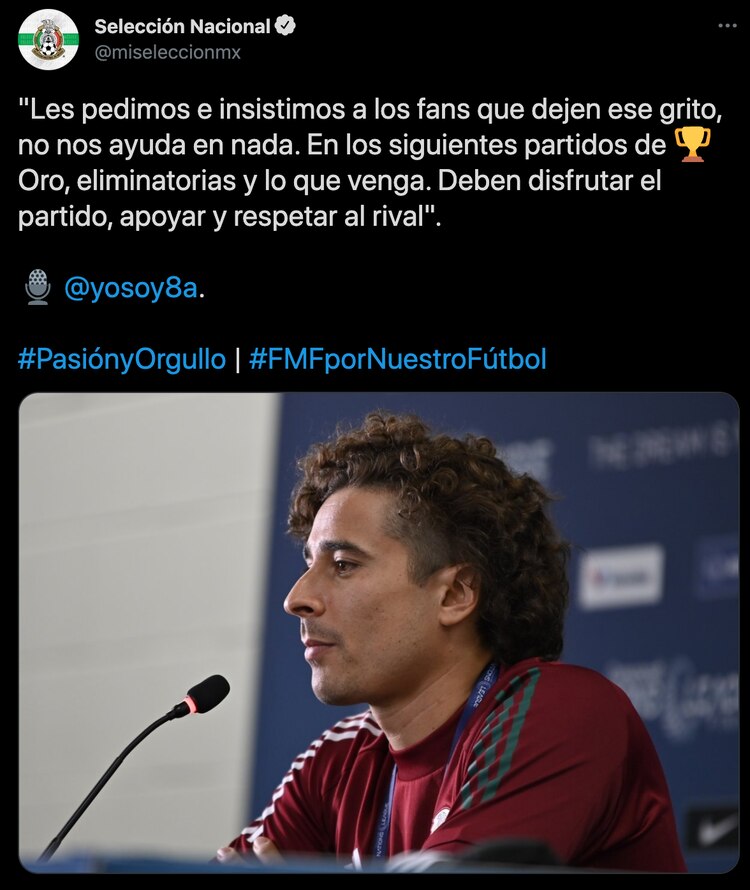
Task: Open the three-dot more options menu
Action: point(727,26)
